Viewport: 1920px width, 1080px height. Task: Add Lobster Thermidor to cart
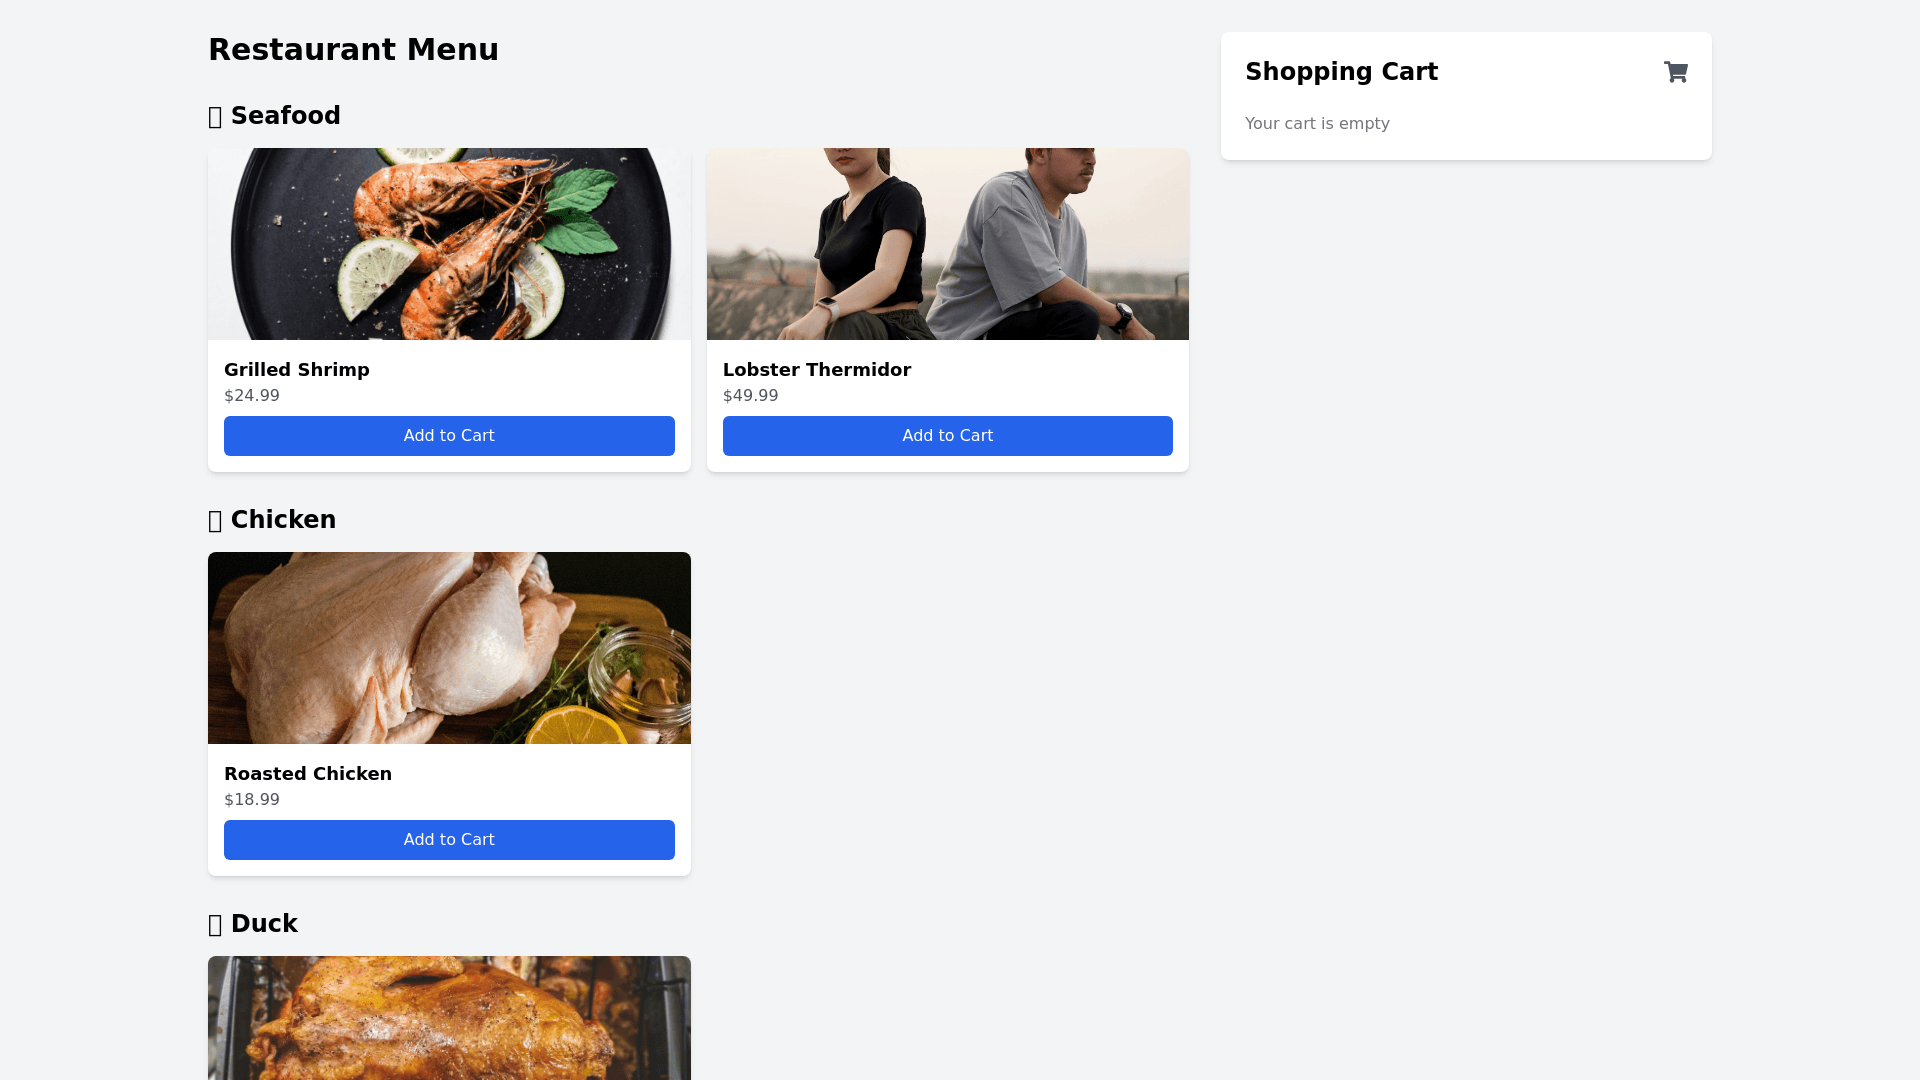click(x=948, y=436)
